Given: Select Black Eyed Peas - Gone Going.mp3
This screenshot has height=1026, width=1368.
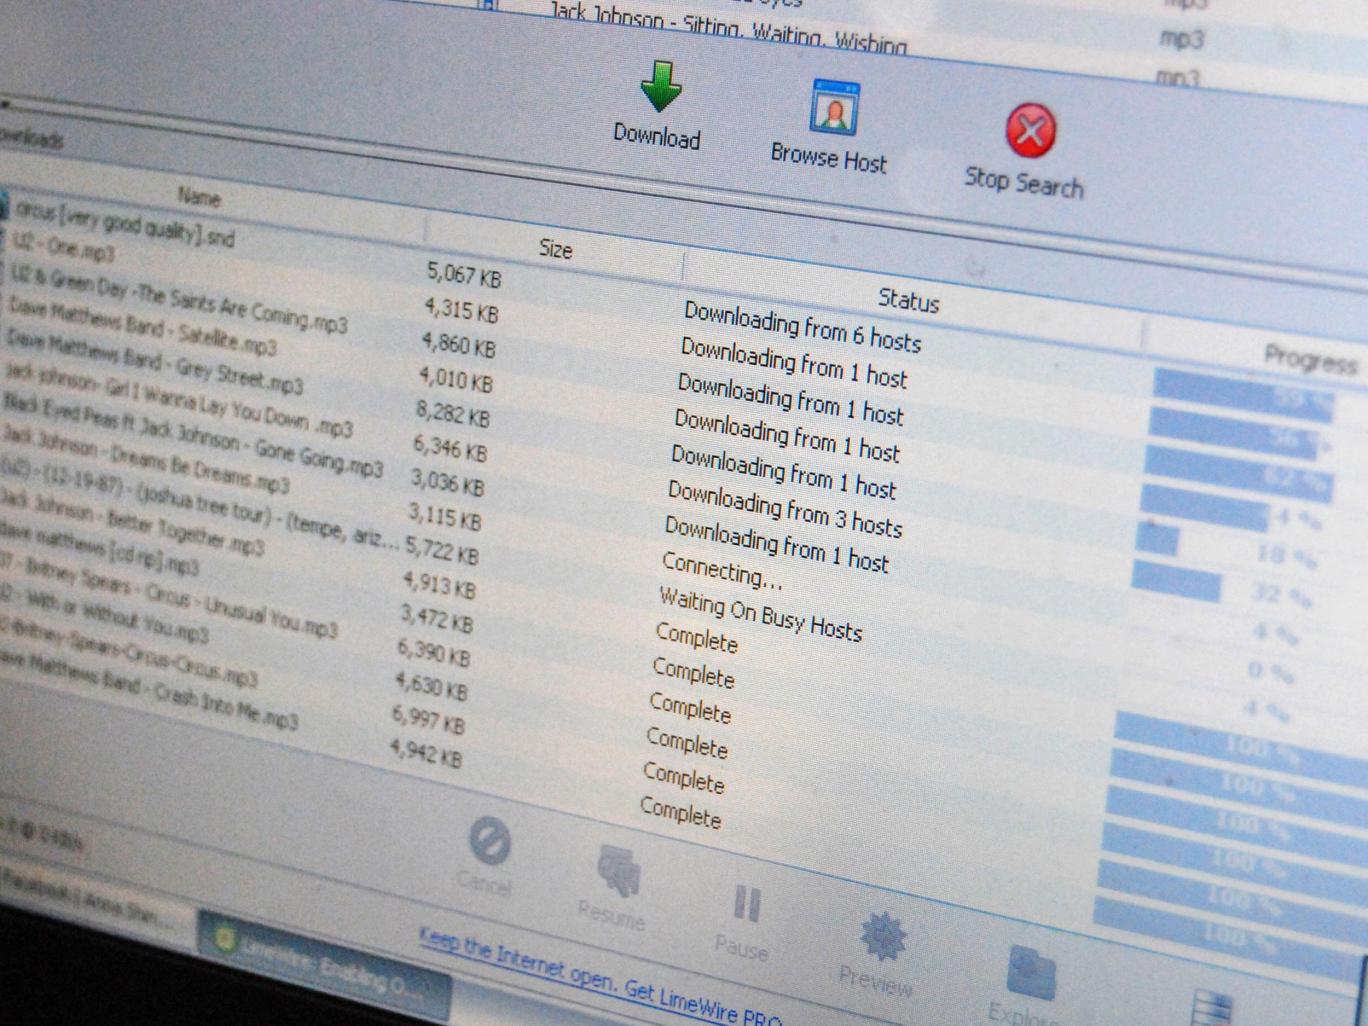Looking at the screenshot, I should [x=192, y=437].
